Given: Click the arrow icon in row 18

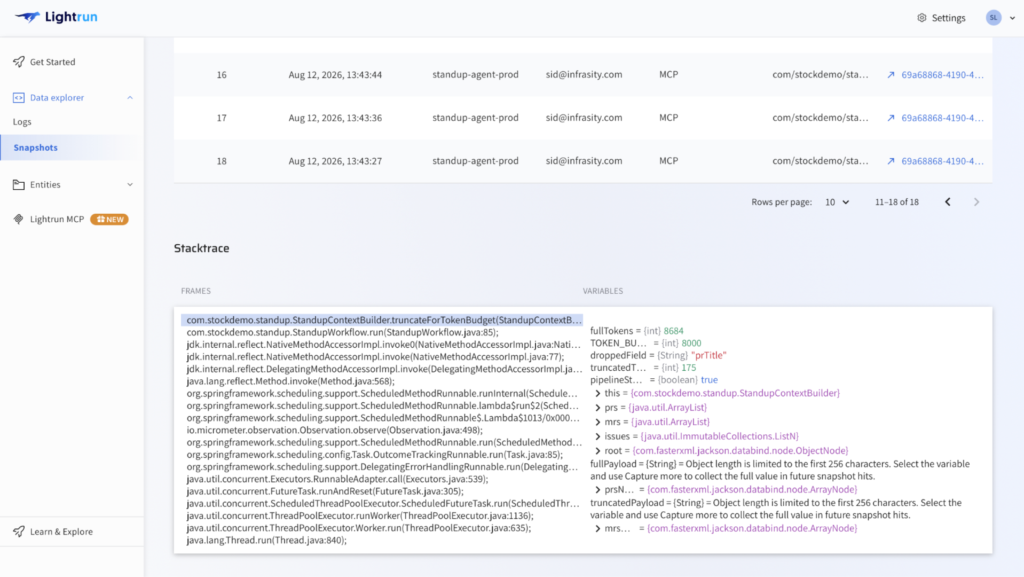Looking at the screenshot, I should pos(891,161).
